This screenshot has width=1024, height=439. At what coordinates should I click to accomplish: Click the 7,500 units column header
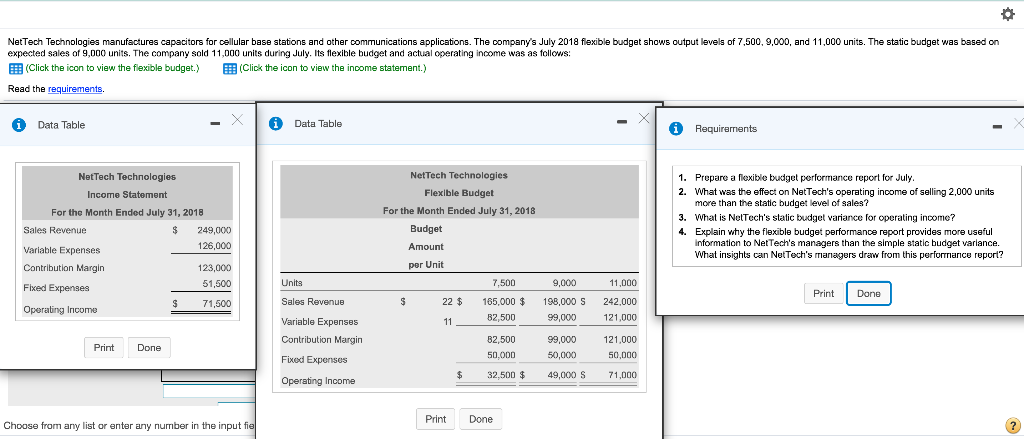504,283
